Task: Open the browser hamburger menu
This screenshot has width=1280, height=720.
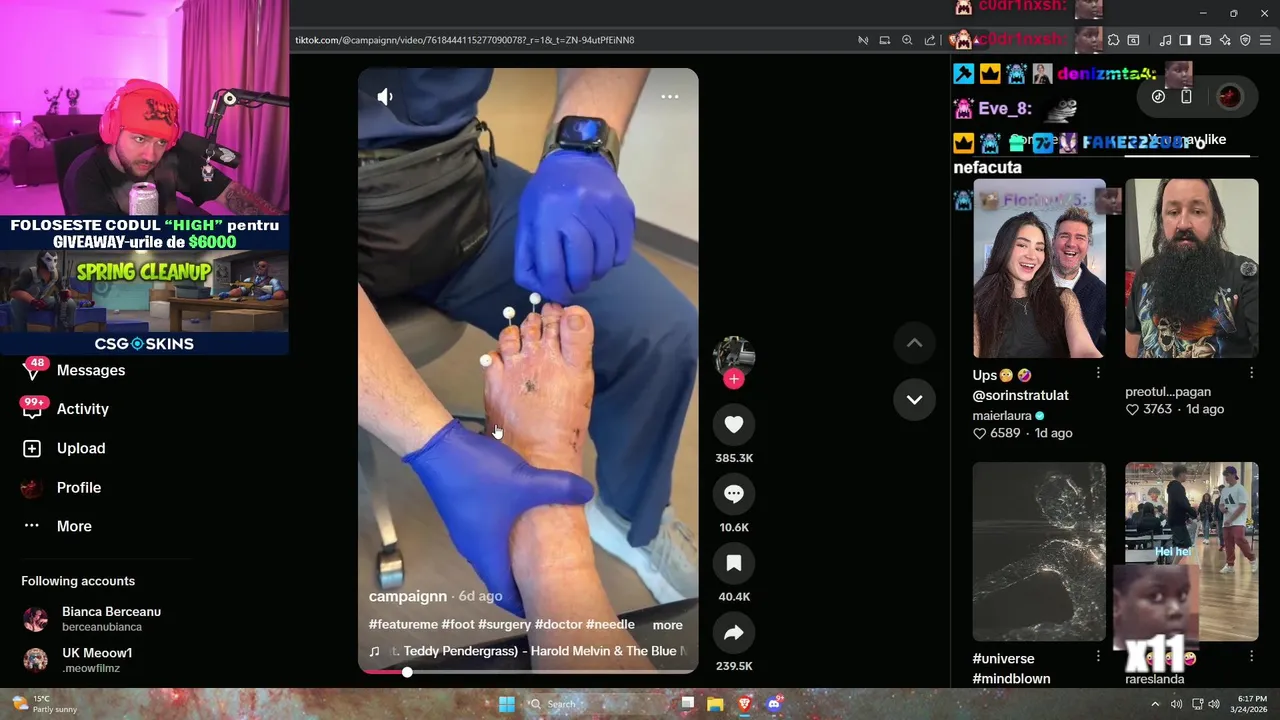Action: click(x=1265, y=40)
